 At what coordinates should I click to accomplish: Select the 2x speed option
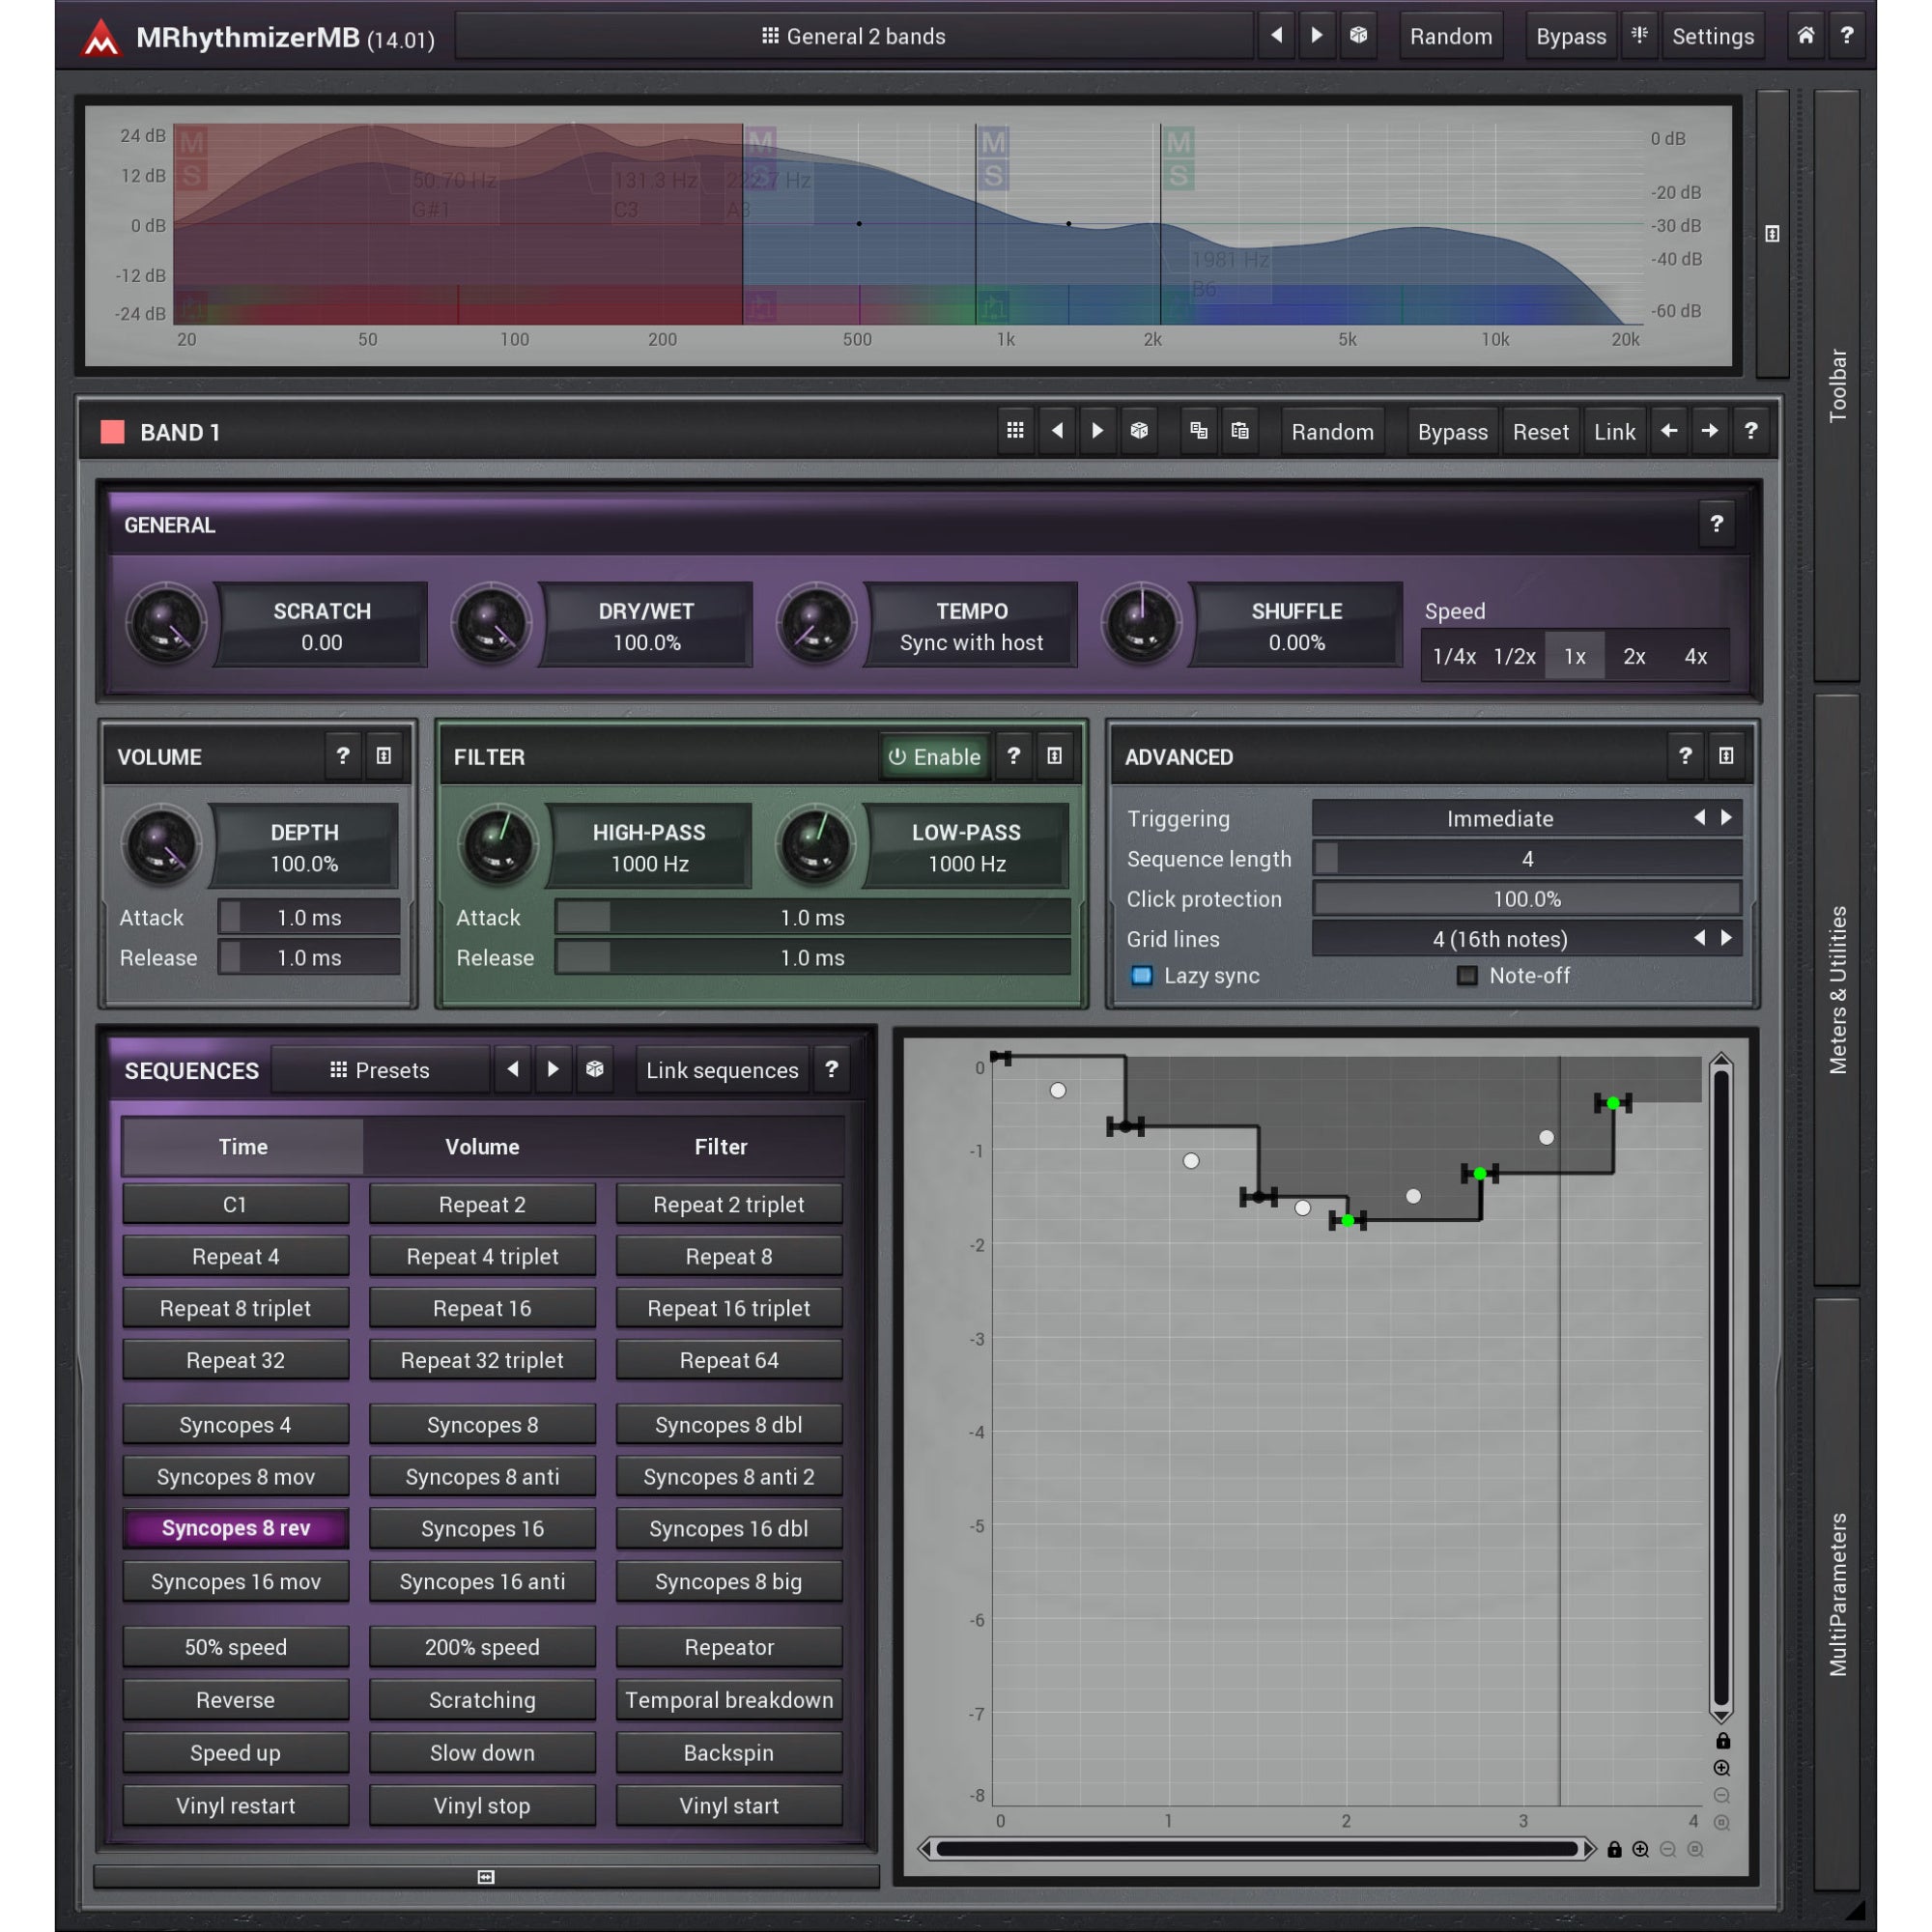[x=1634, y=656]
